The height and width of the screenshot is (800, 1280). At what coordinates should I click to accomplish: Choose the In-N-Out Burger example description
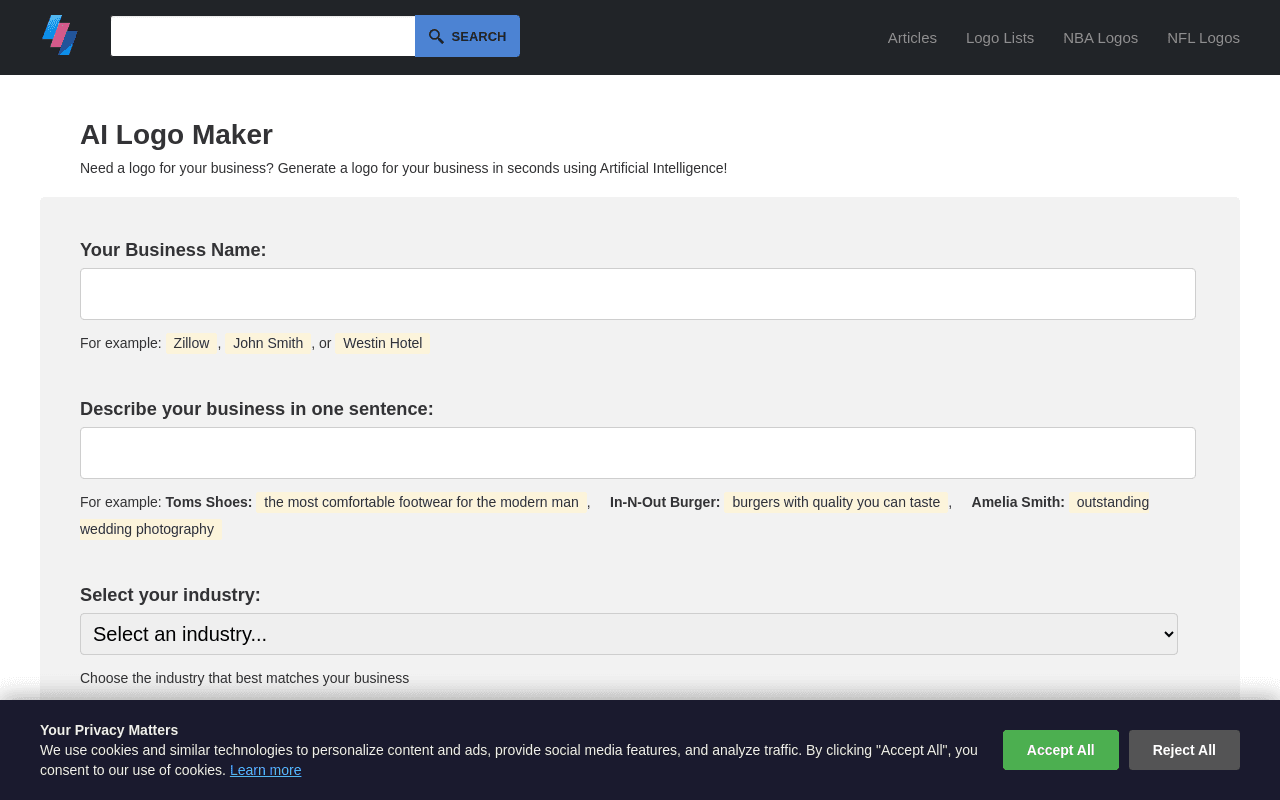(x=836, y=502)
